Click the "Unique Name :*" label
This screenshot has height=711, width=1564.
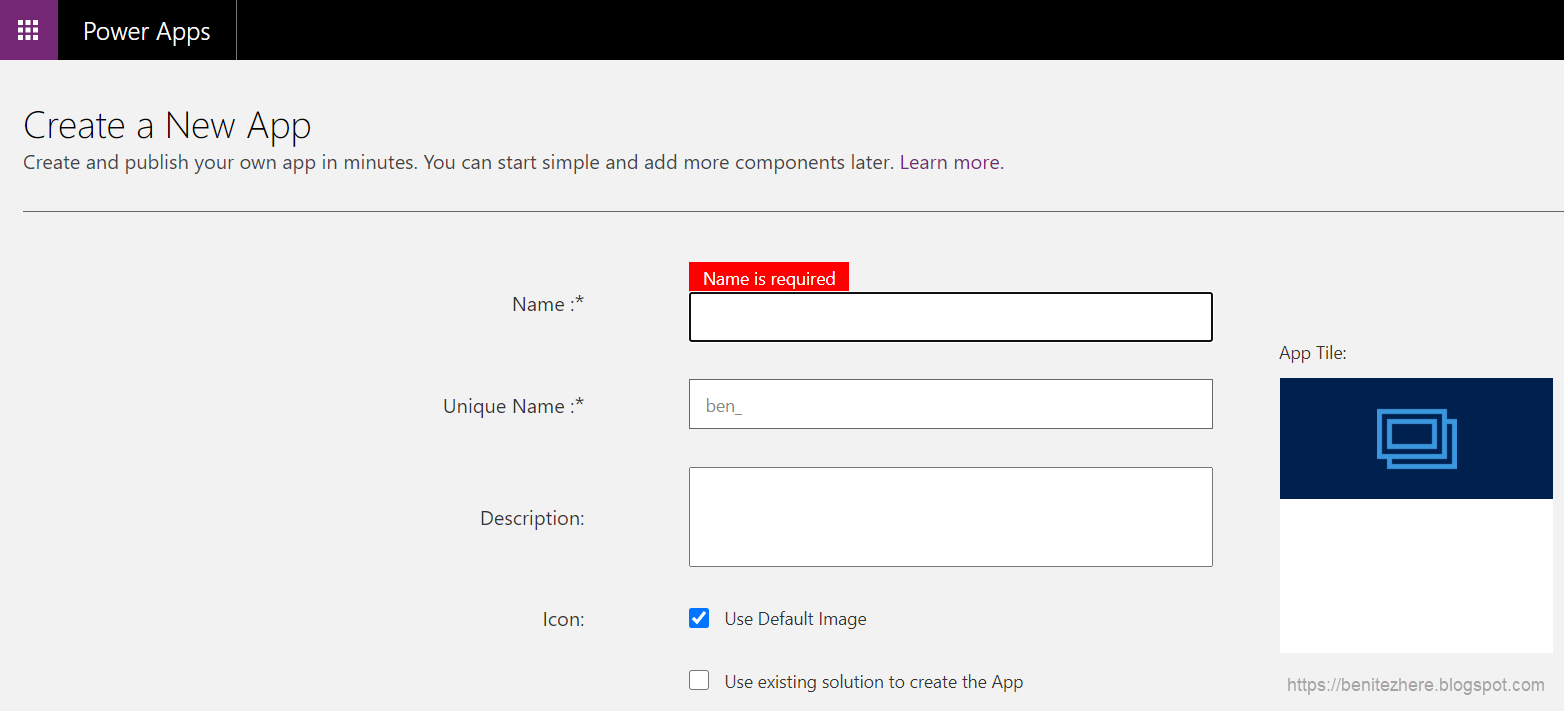pyautogui.click(x=513, y=405)
